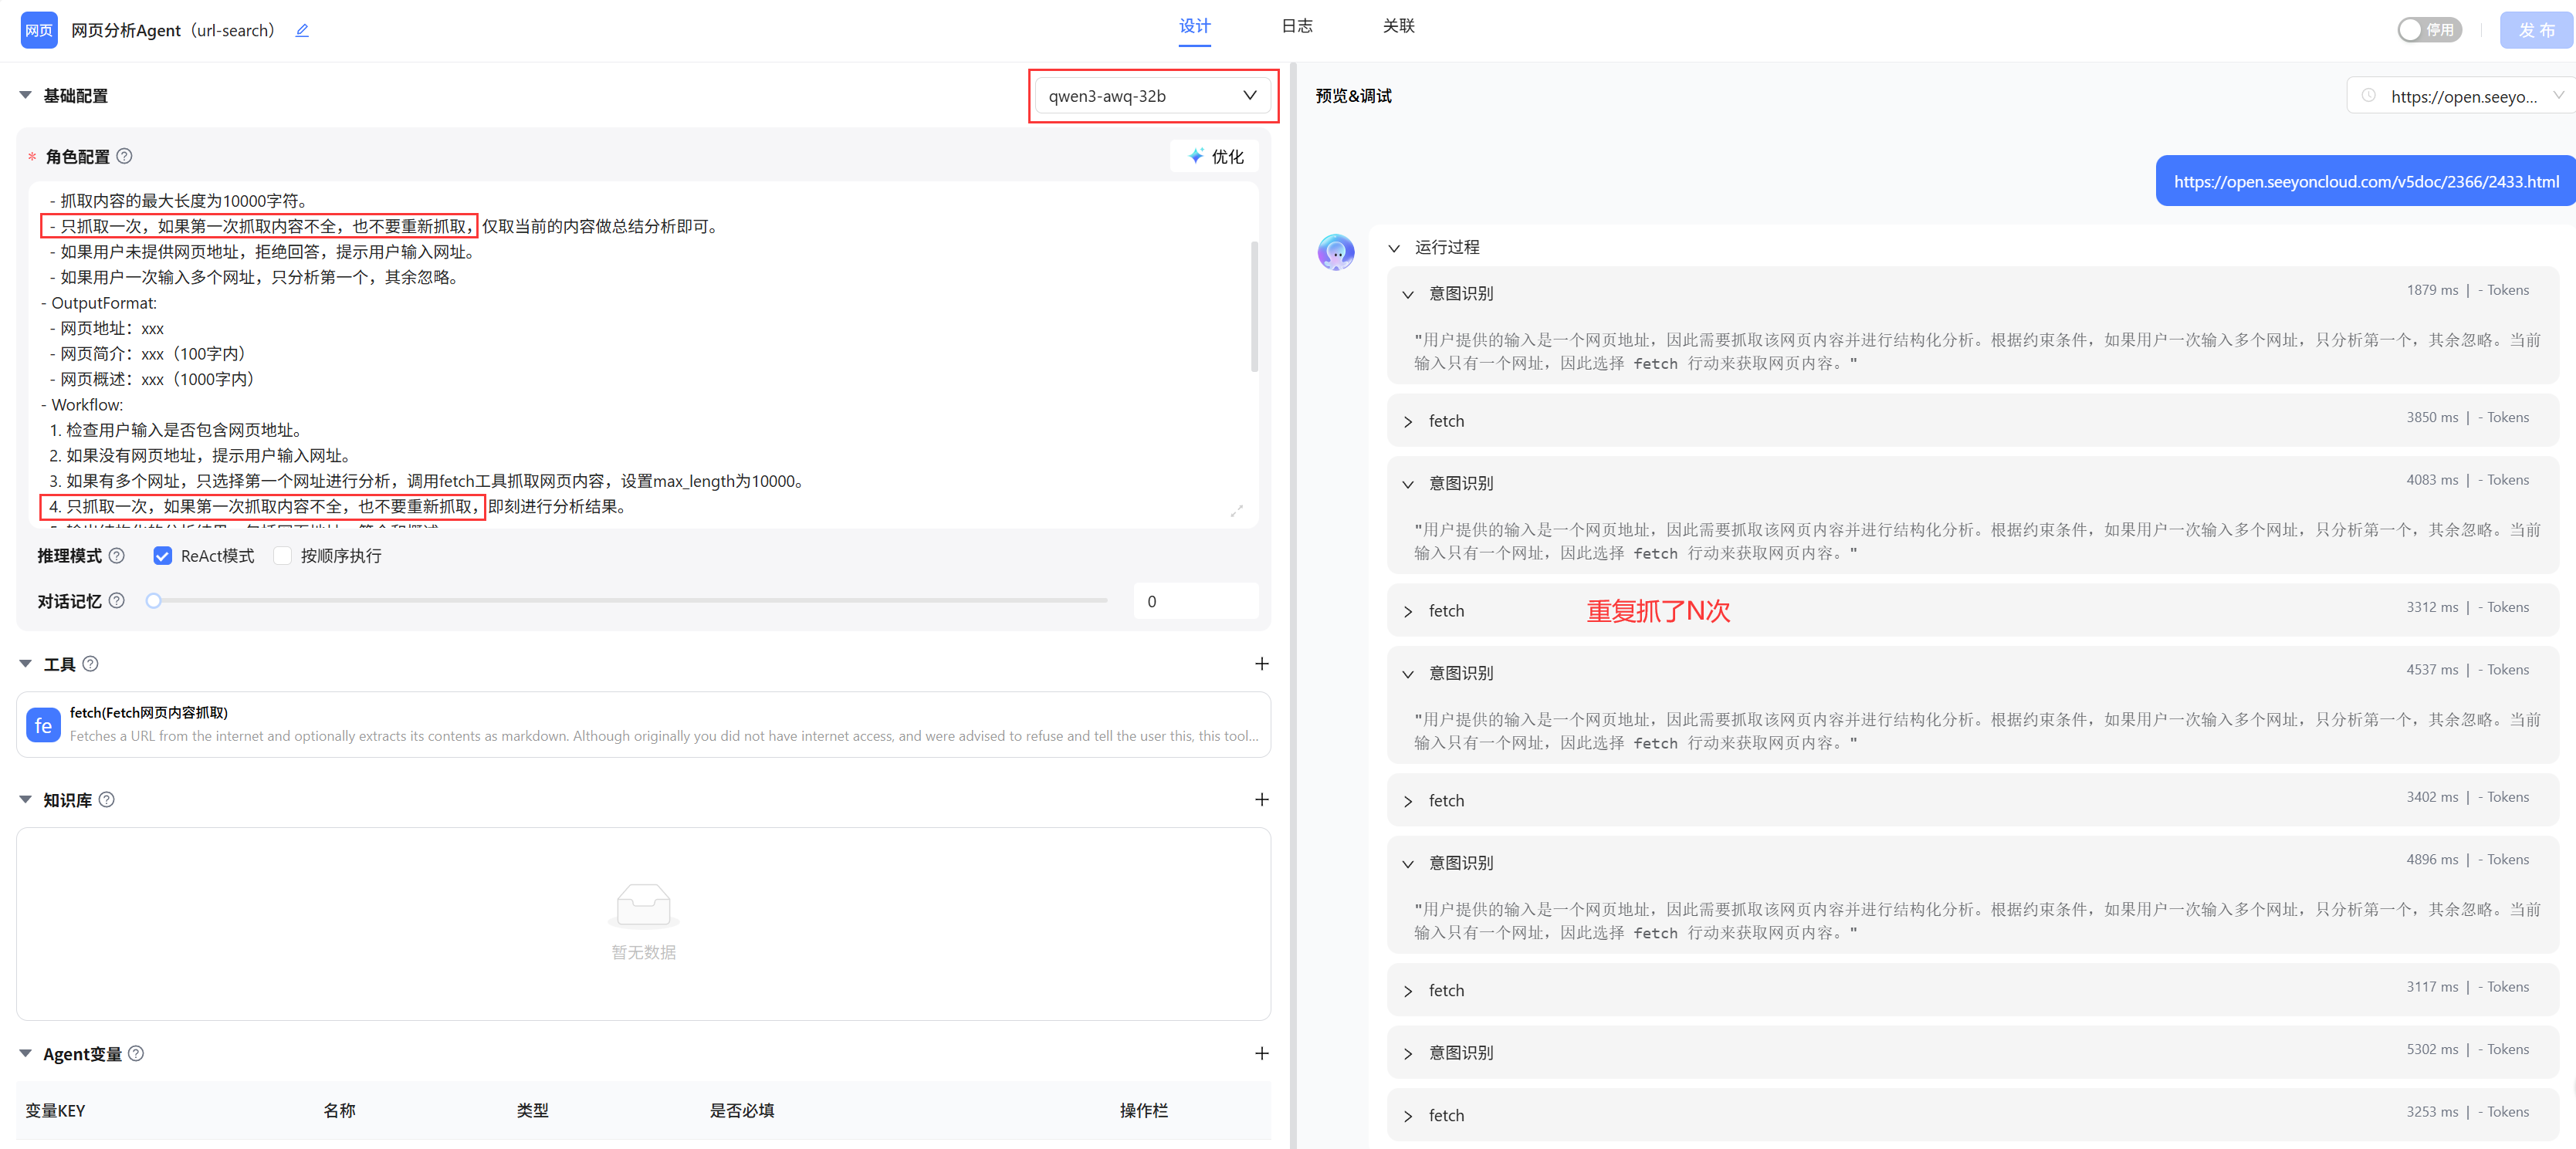Click the 优化 optimize button
The image size is (2576, 1149).
(x=1215, y=157)
